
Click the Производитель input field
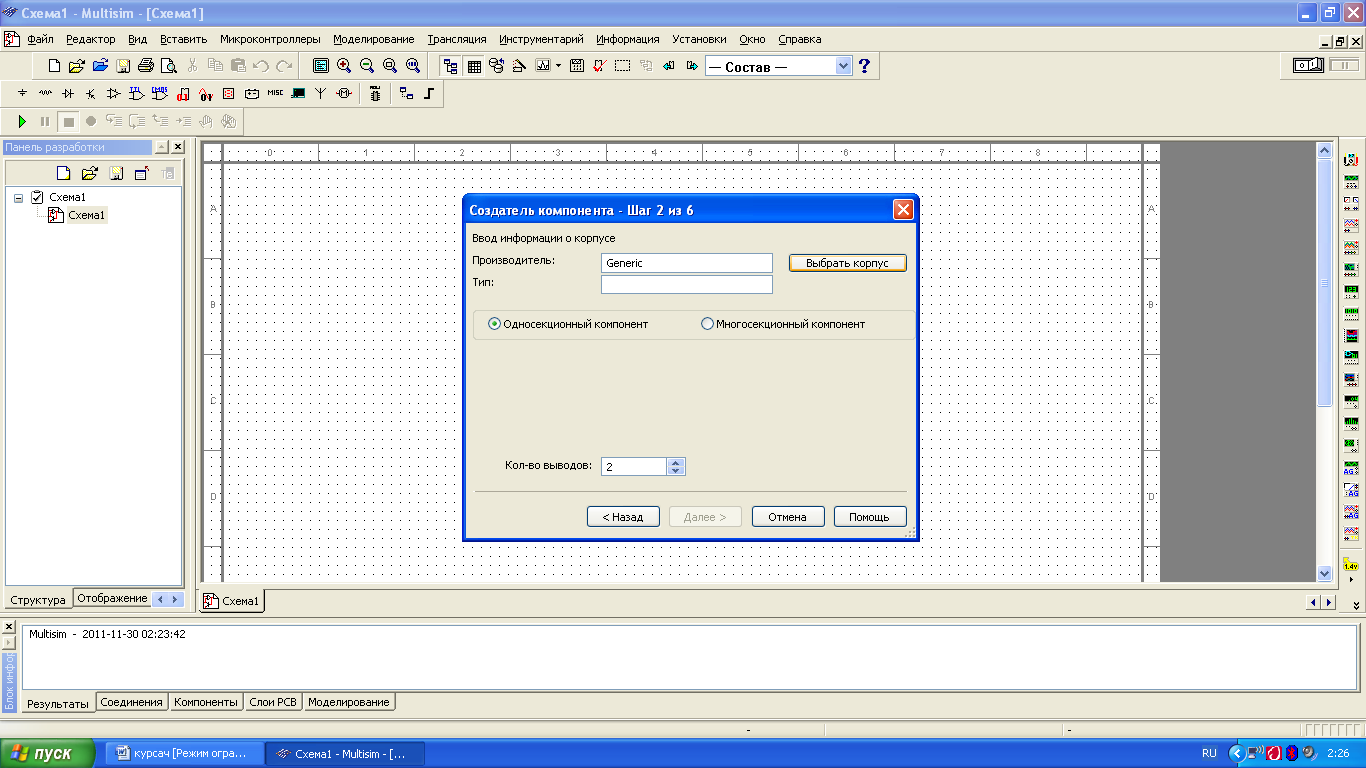point(687,263)
